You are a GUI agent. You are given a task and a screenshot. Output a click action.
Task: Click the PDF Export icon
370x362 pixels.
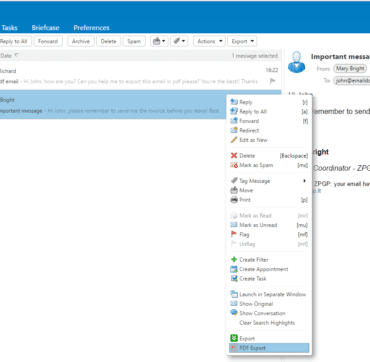pos(234,348)
